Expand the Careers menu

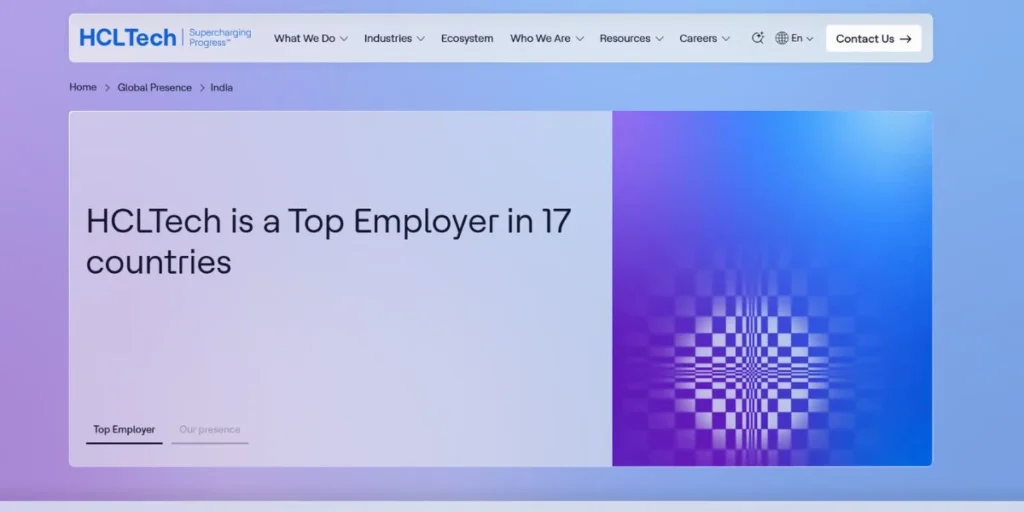[704, 39]
